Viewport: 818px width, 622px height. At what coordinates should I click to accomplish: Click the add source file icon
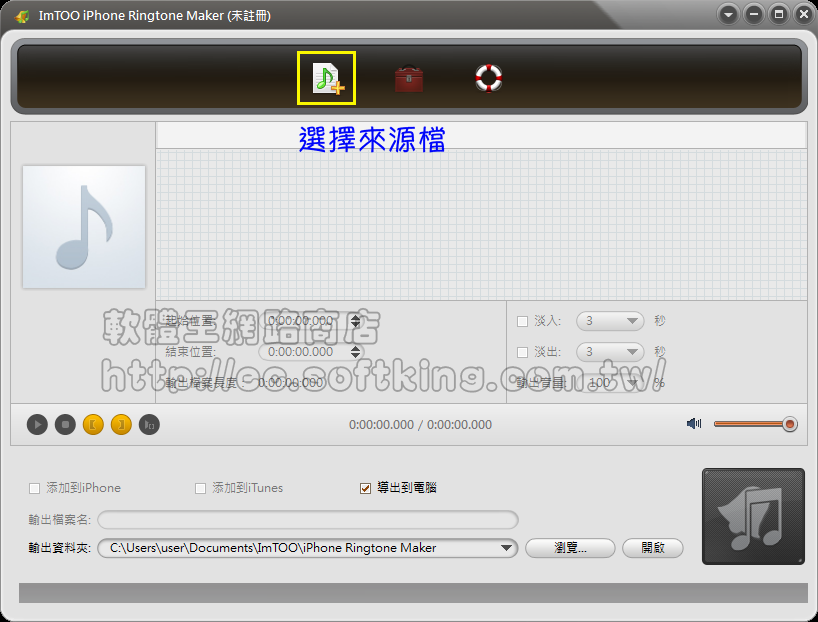click(x=327, y=78)
